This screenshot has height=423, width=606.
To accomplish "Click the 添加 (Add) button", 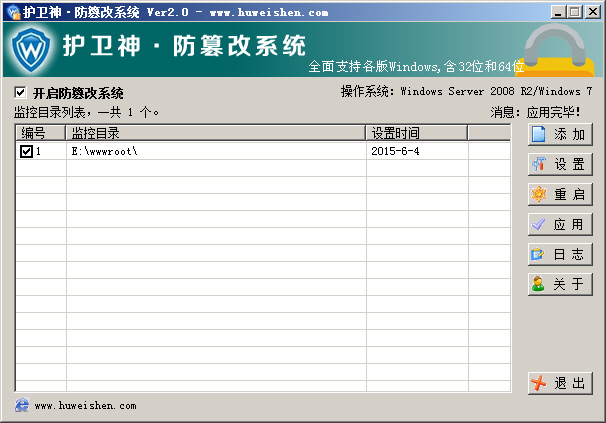I will coord(560,135).
